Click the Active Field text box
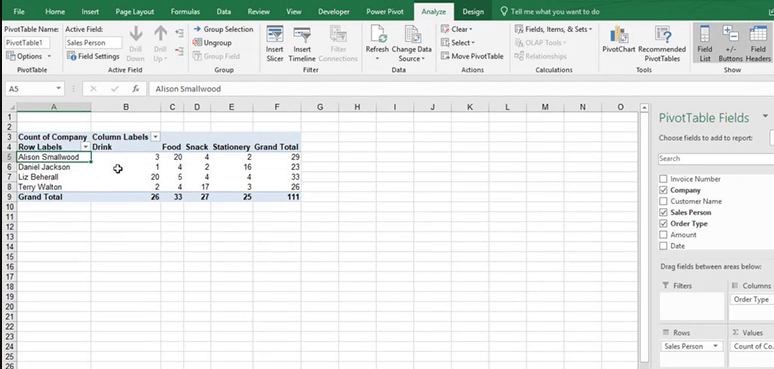The height and width of the screenshot is (369, 774). pyautogui.click(x=94, y=42)
